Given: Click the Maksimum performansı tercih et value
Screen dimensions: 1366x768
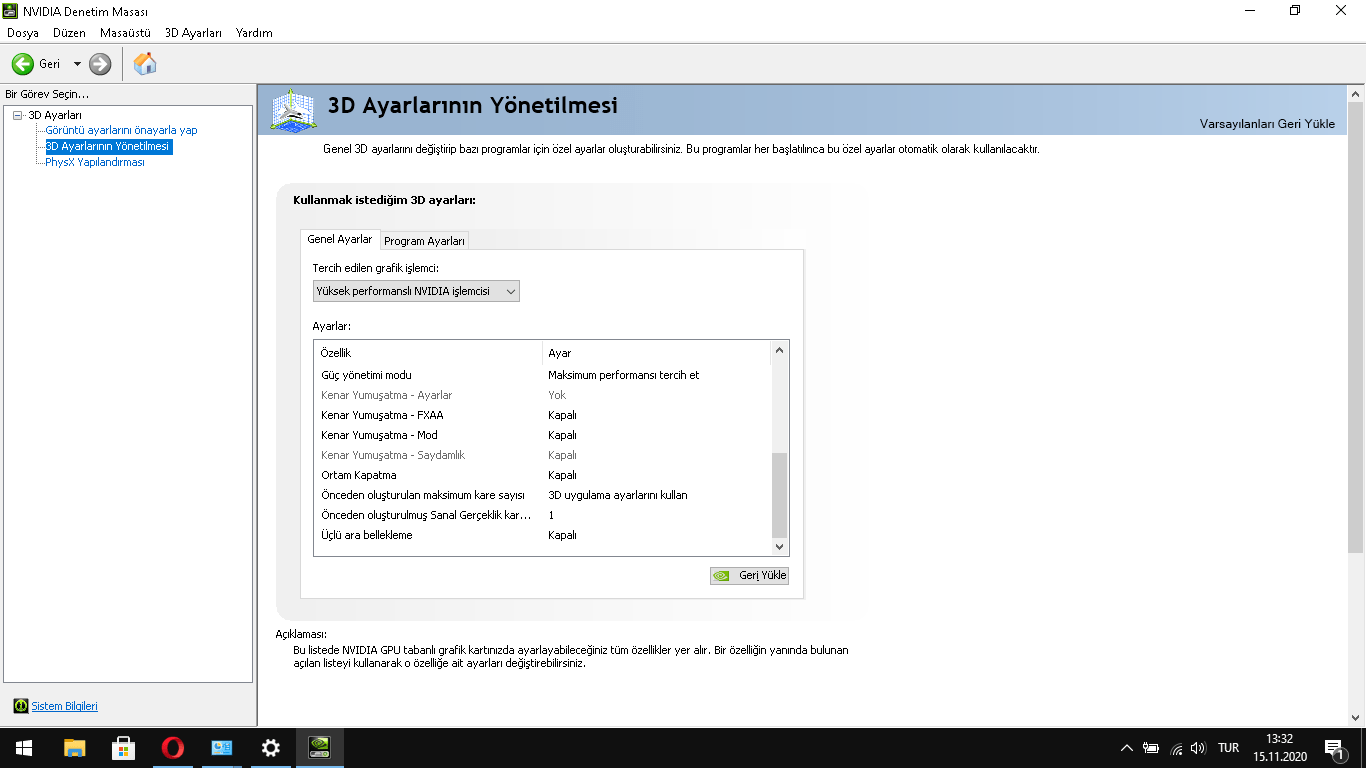Looking at the screenshot, I should tap(624, 375).
